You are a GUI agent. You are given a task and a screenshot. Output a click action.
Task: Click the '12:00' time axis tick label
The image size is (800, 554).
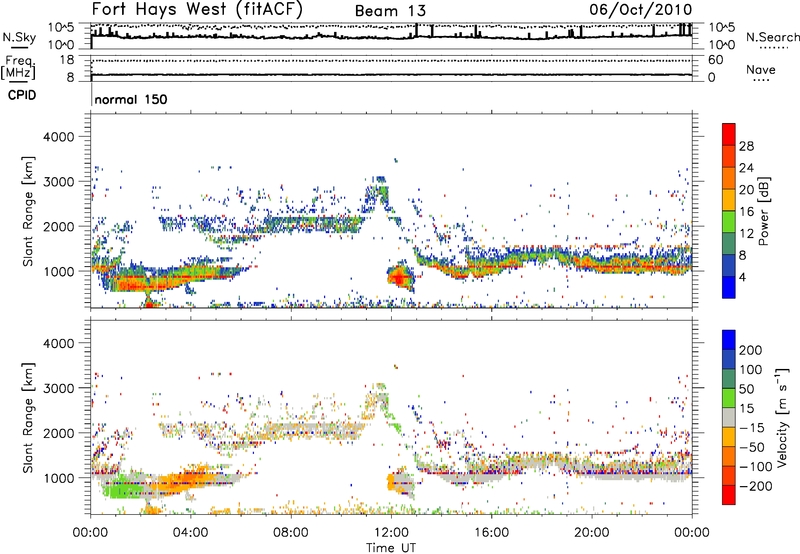click(391, 533)
